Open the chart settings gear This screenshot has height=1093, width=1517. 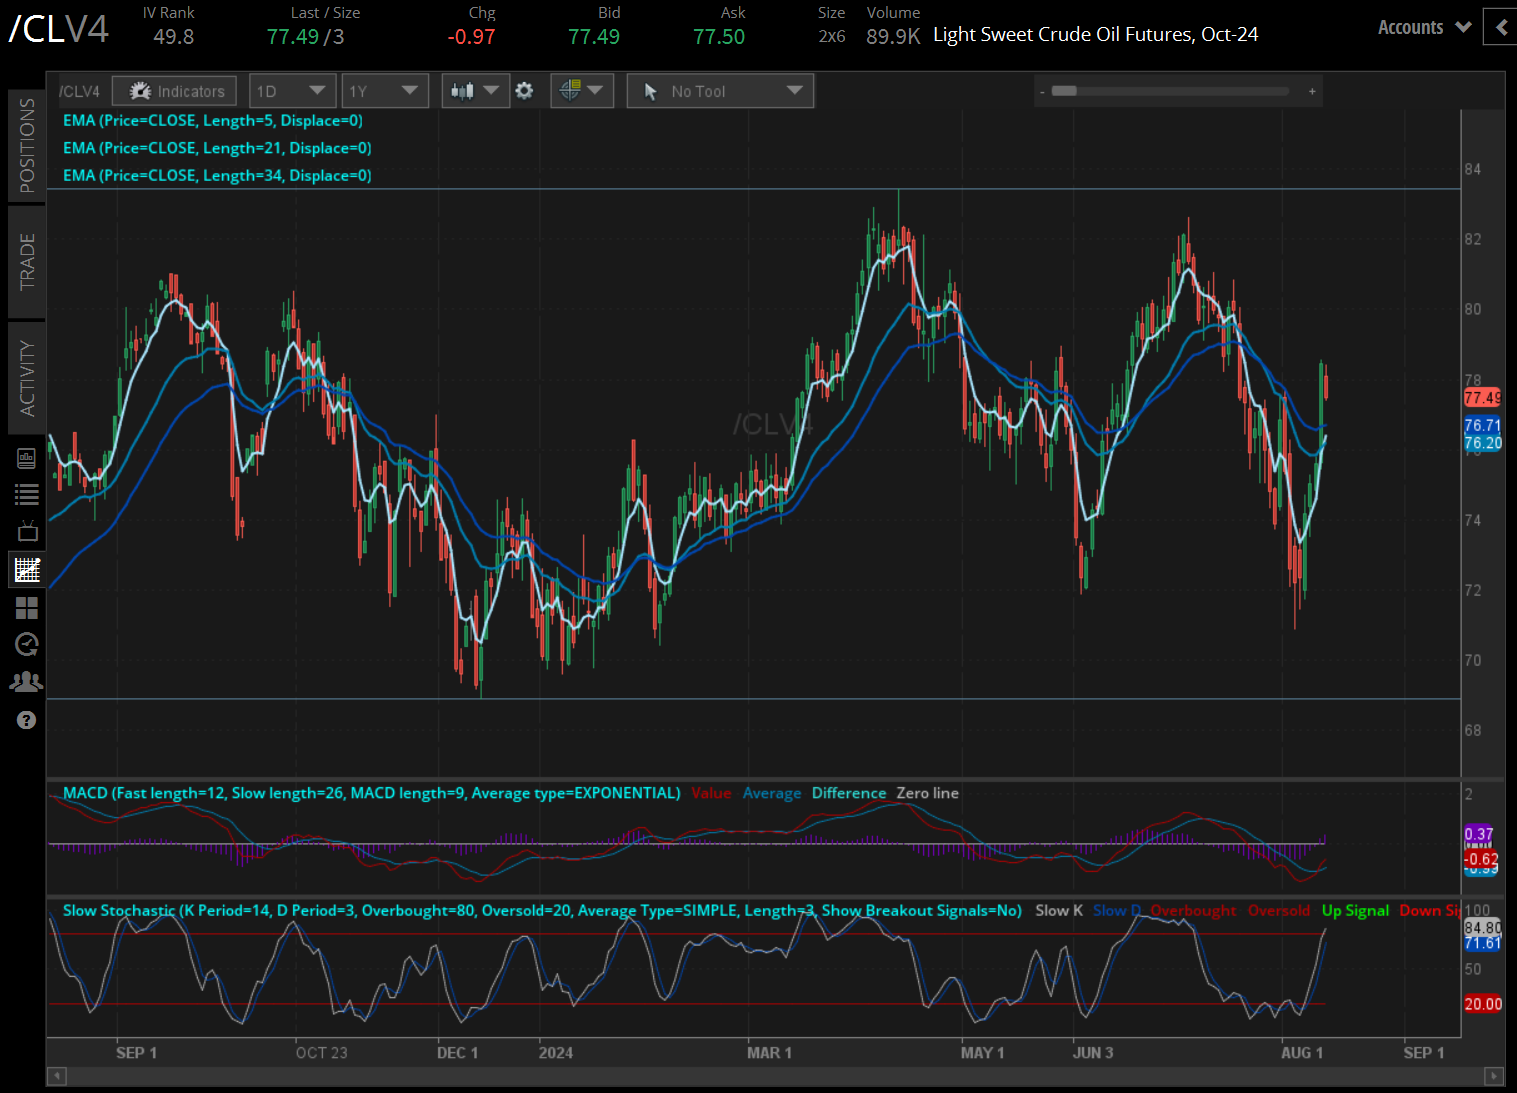524,90
